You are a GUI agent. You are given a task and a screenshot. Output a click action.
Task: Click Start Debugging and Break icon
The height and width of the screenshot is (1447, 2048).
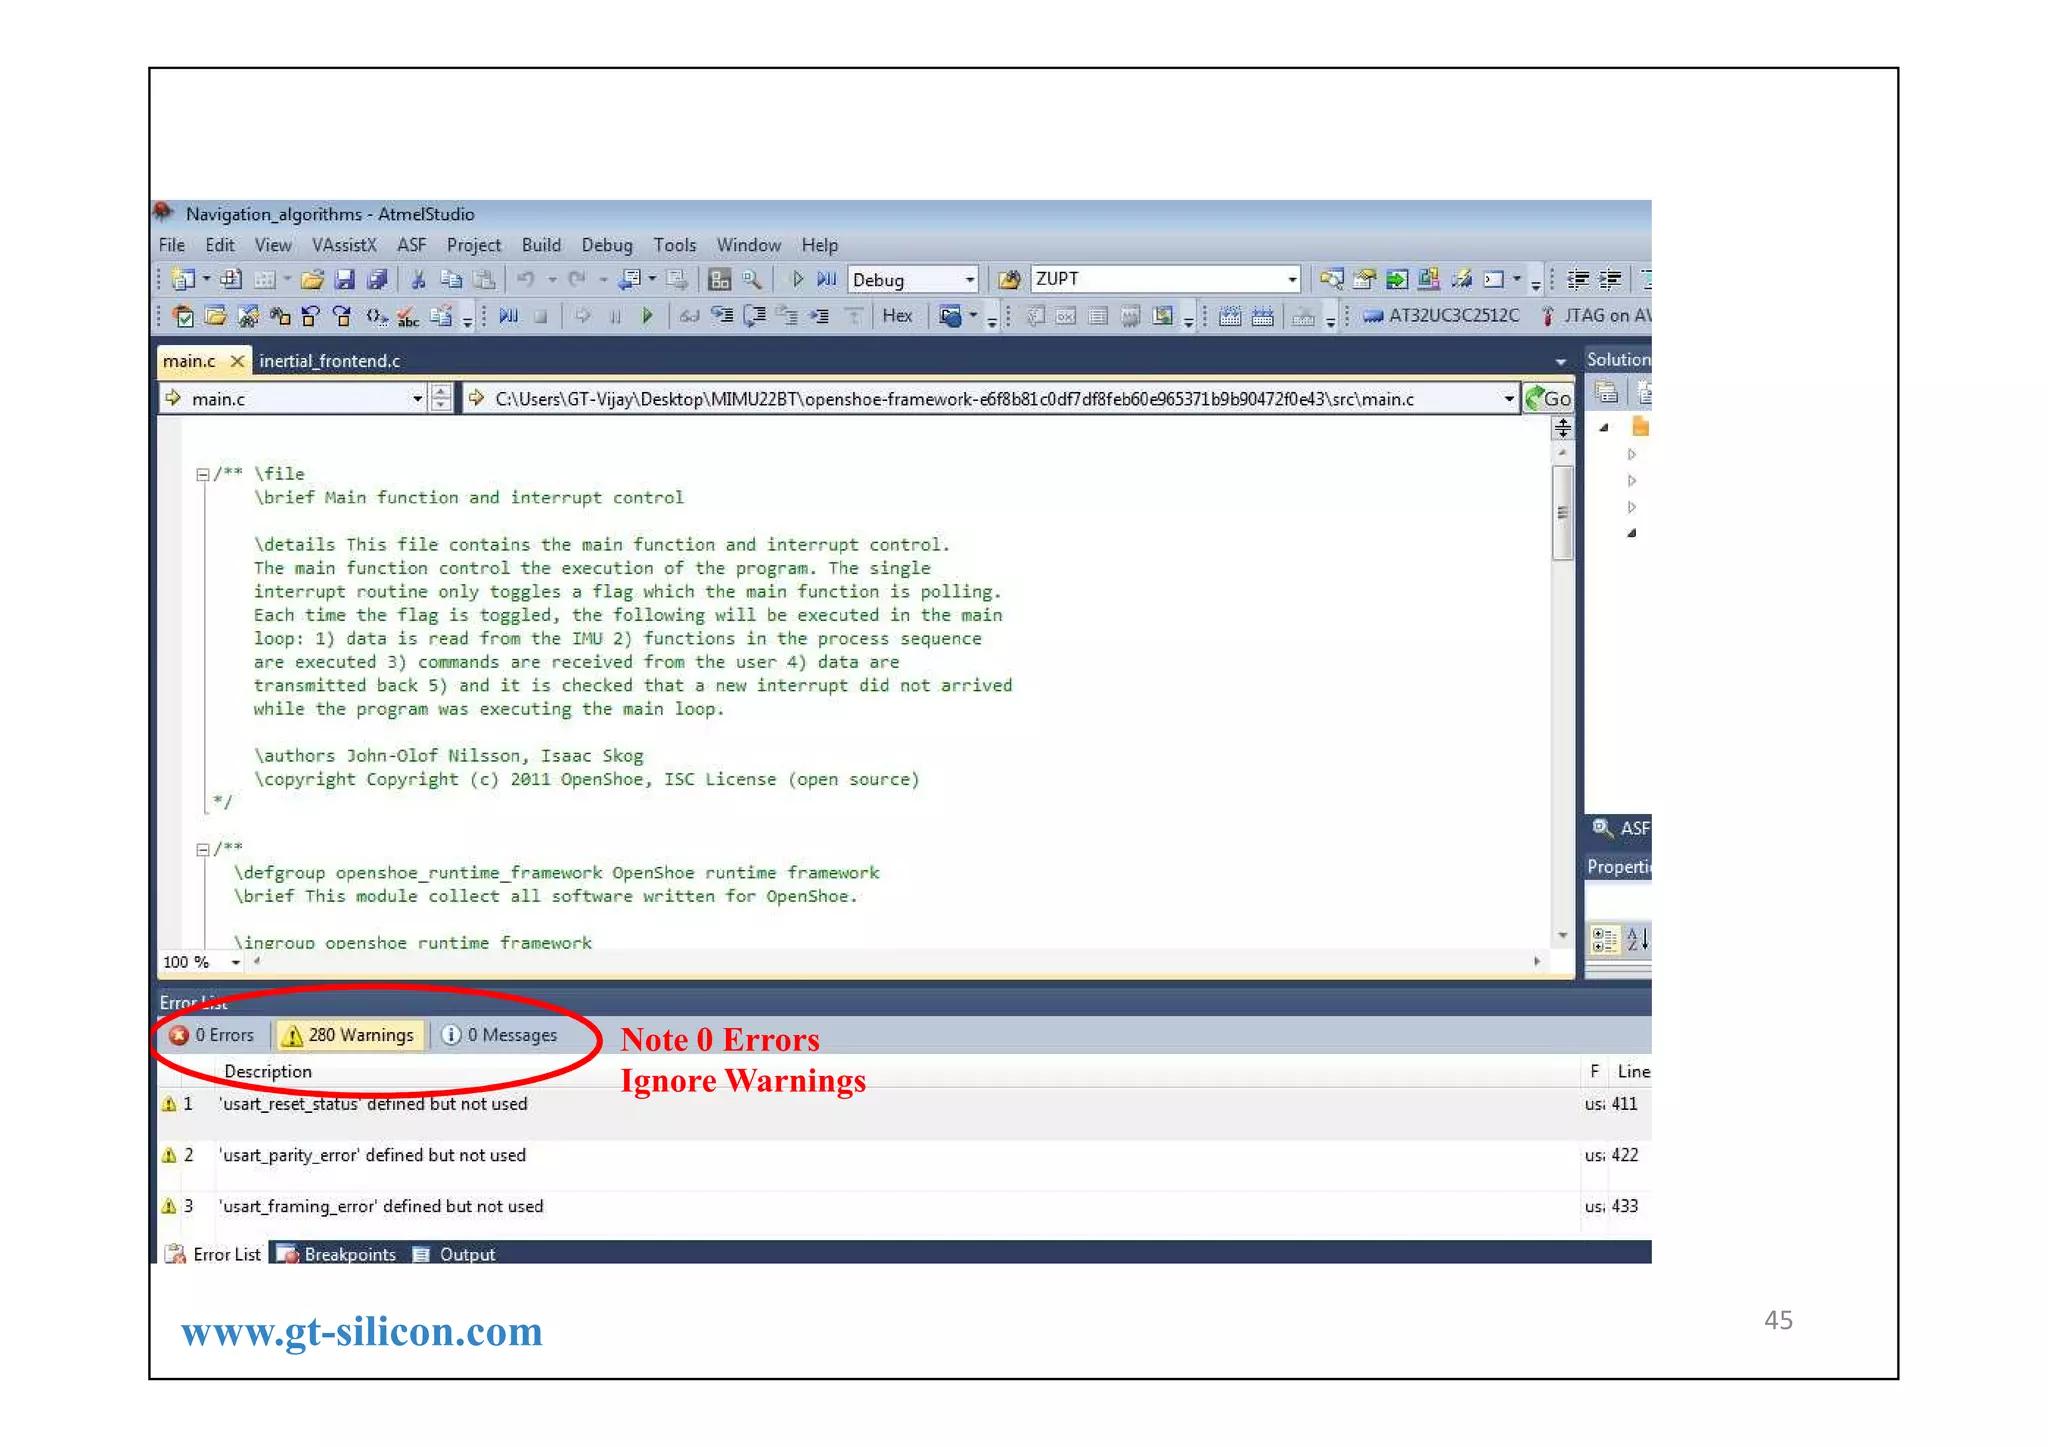(x=826, y=279)
